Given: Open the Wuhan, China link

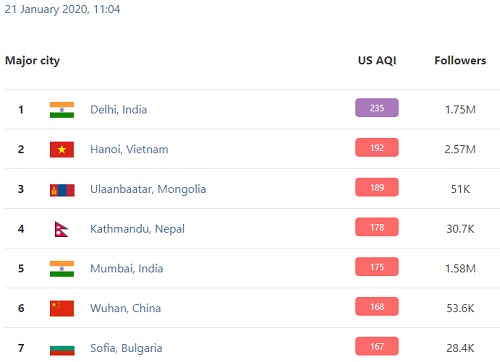Looking at the screenshot, I should click(126, 308).
